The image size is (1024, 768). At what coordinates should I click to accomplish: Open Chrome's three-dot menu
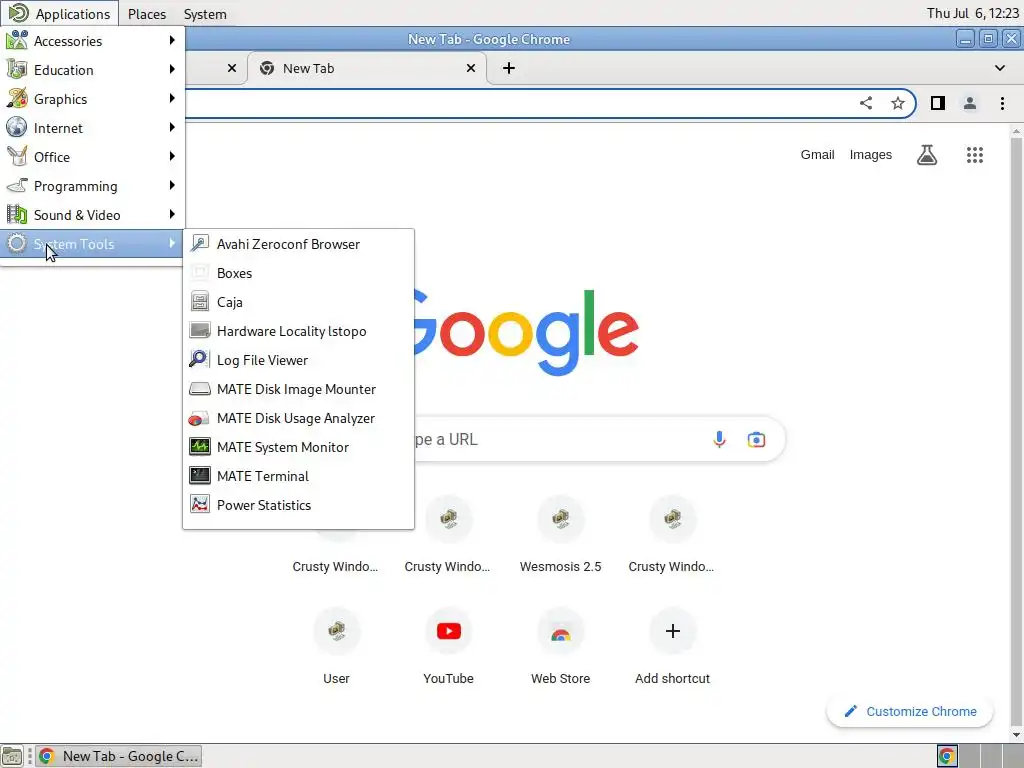pos(1002,103)
